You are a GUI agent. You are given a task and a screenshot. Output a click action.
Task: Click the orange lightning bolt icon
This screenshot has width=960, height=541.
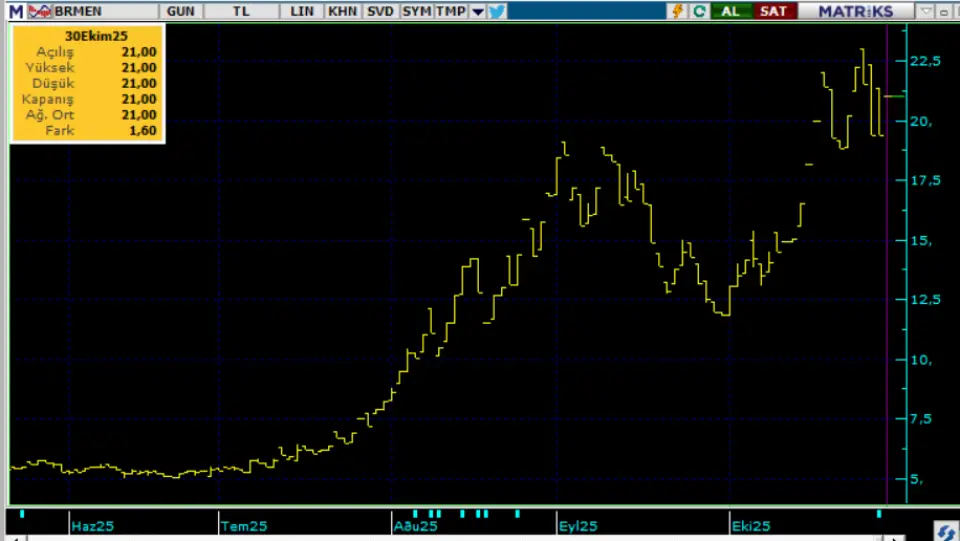tap(678, 11)
